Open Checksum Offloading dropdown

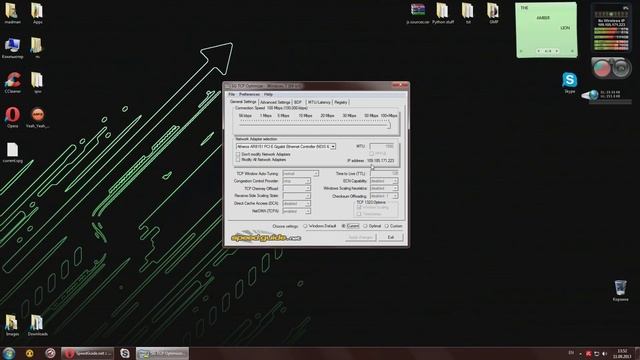[395, 196]
